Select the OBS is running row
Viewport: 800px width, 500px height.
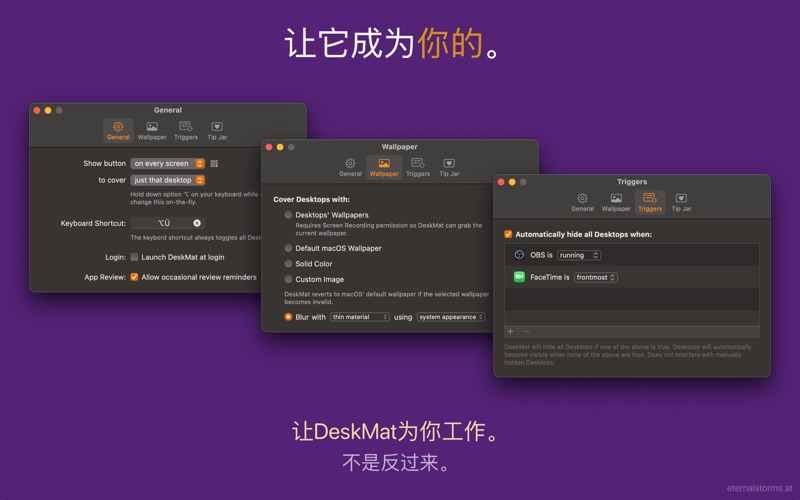coord(632,255)
